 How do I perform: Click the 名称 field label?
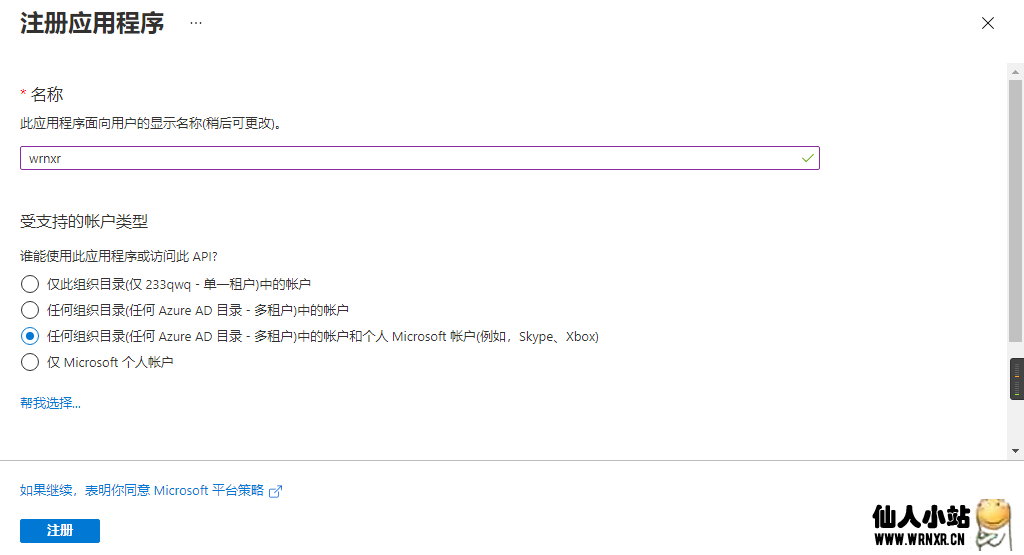[46, 95]
